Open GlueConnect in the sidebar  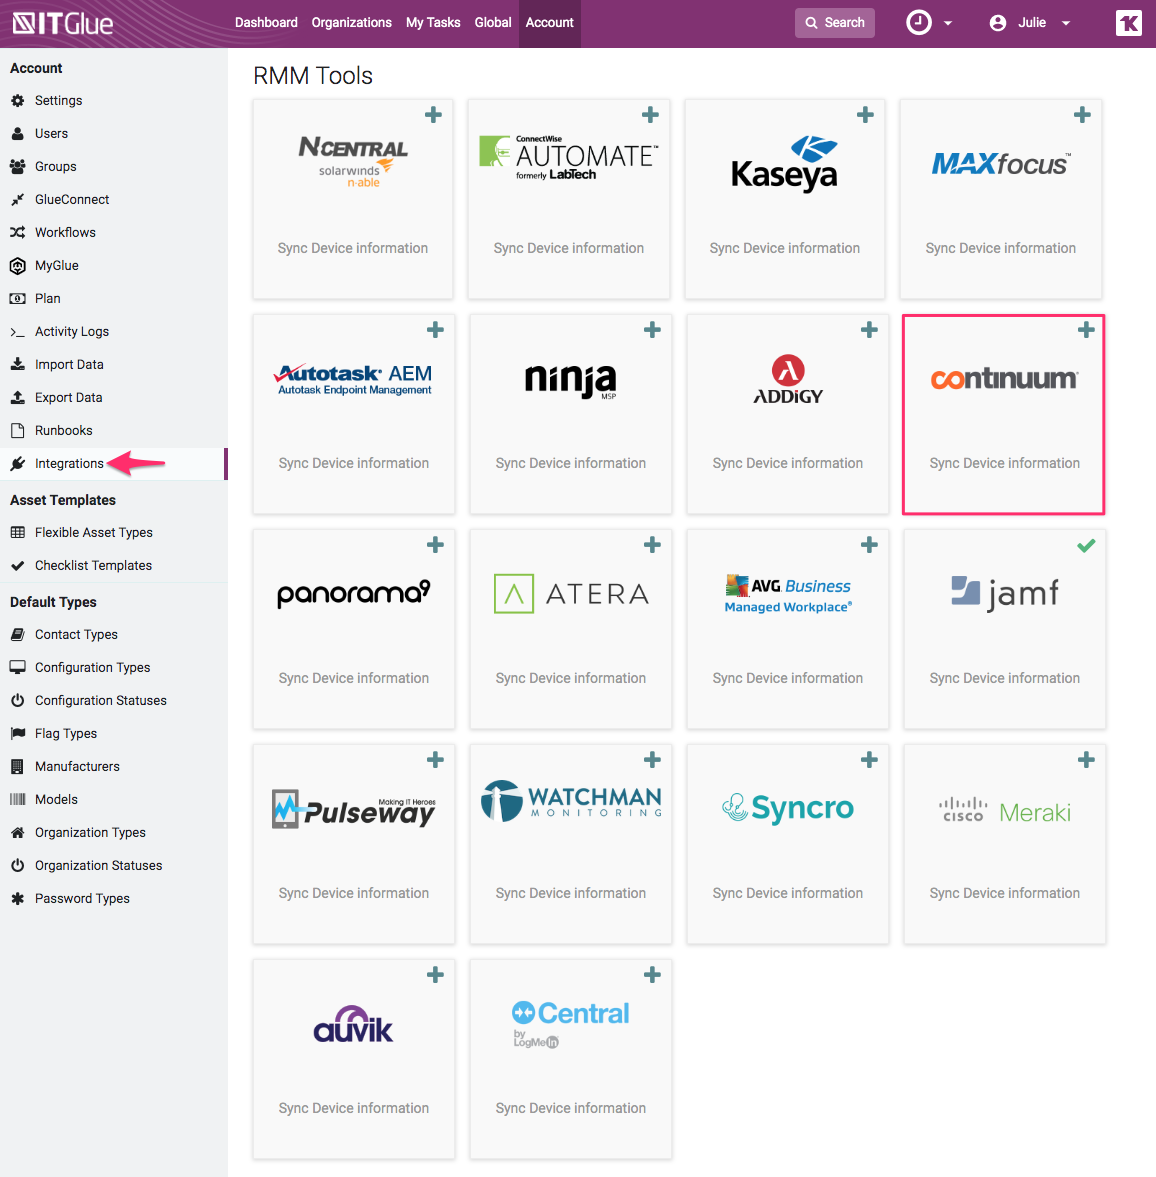[113, 200]
